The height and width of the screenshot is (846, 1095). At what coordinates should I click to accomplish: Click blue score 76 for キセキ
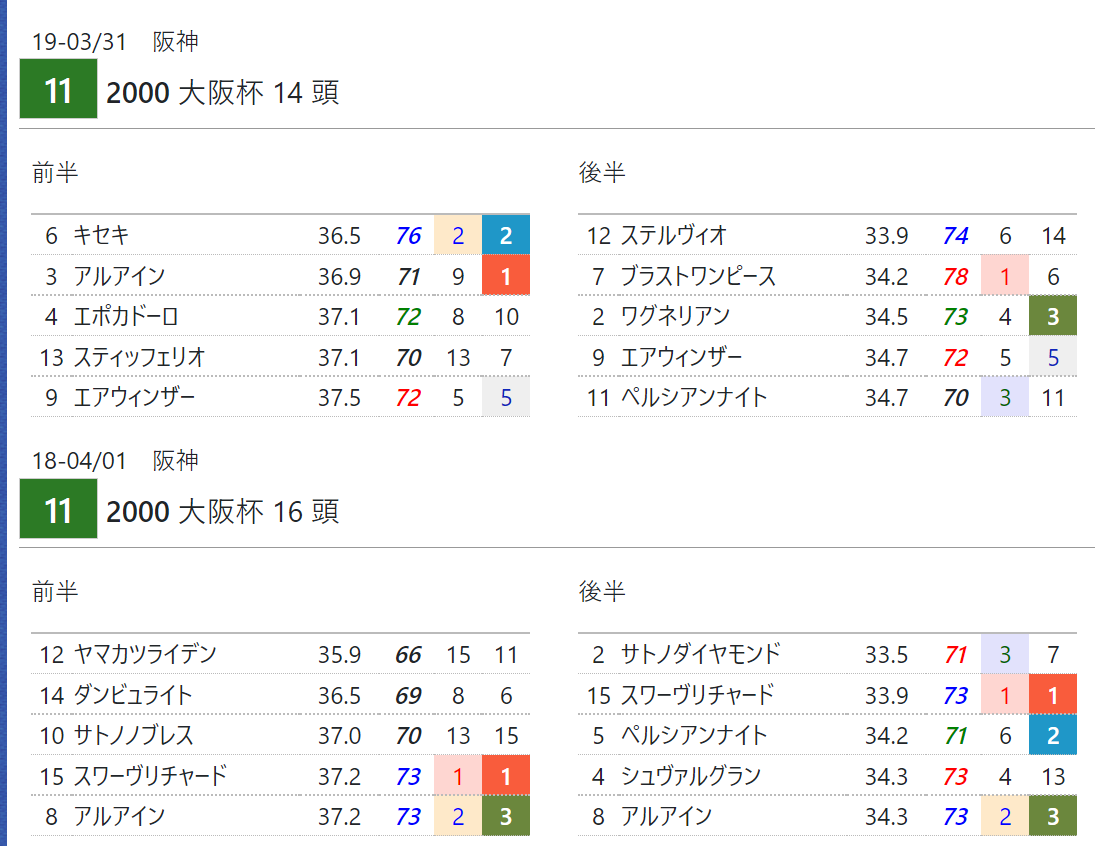tap(409, 235)
